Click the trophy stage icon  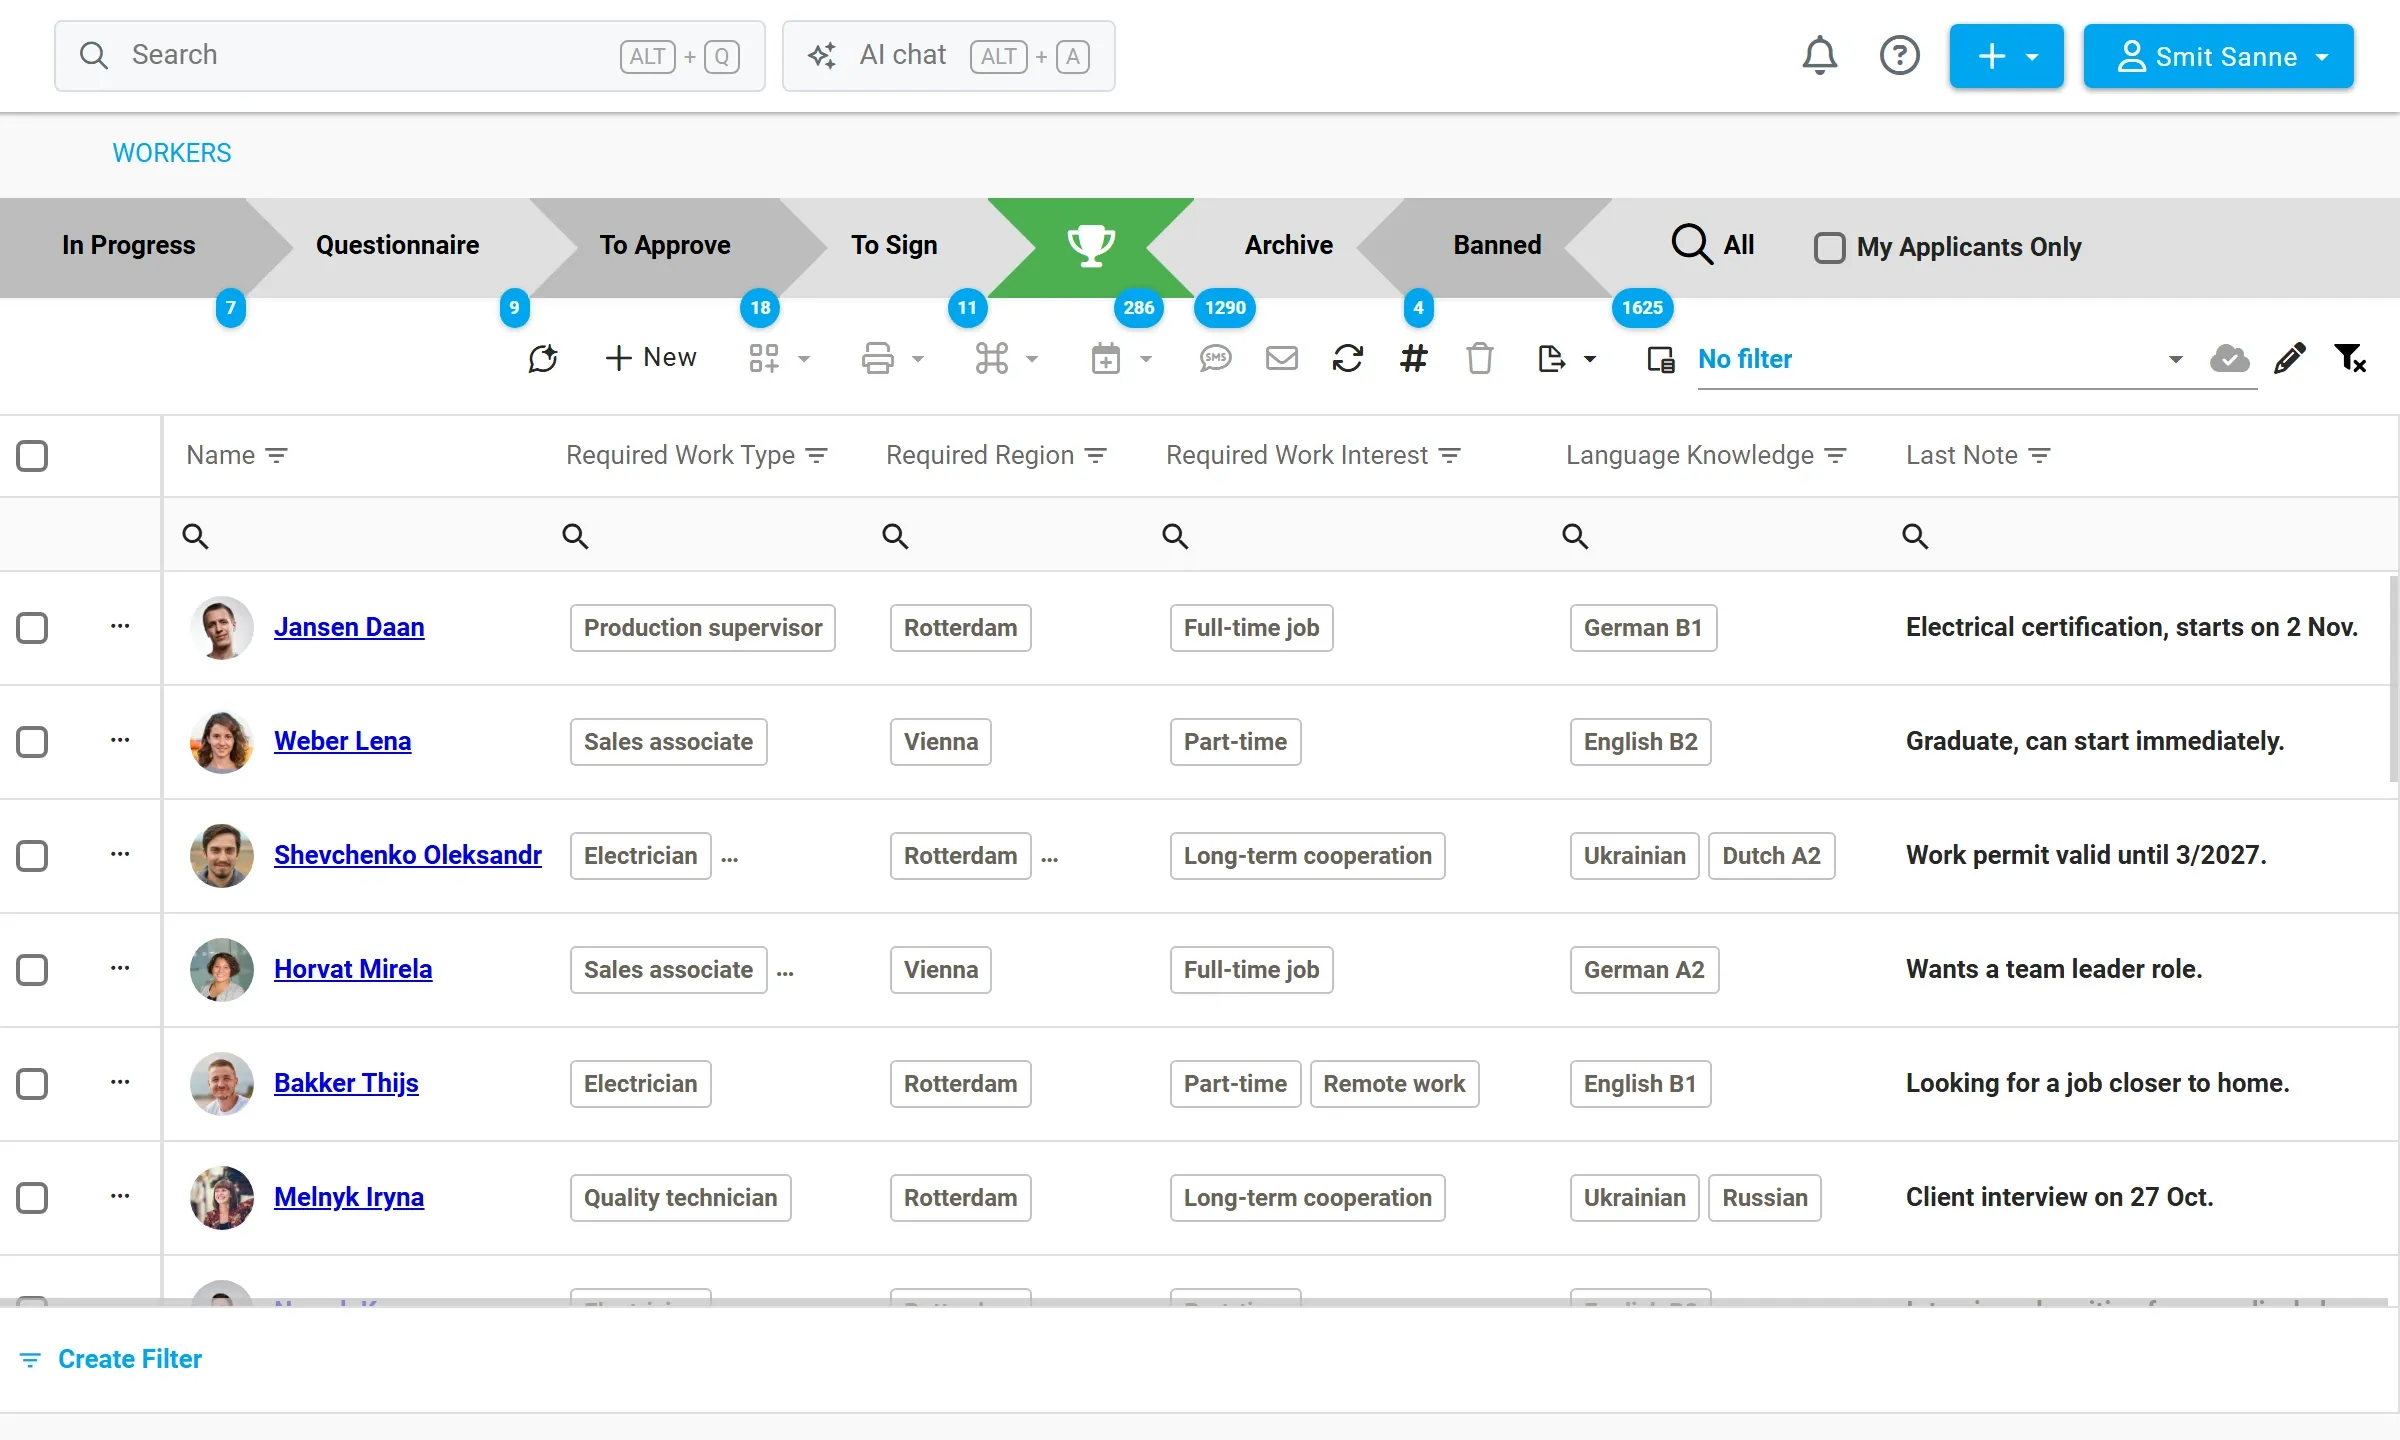pos(1091,246)
